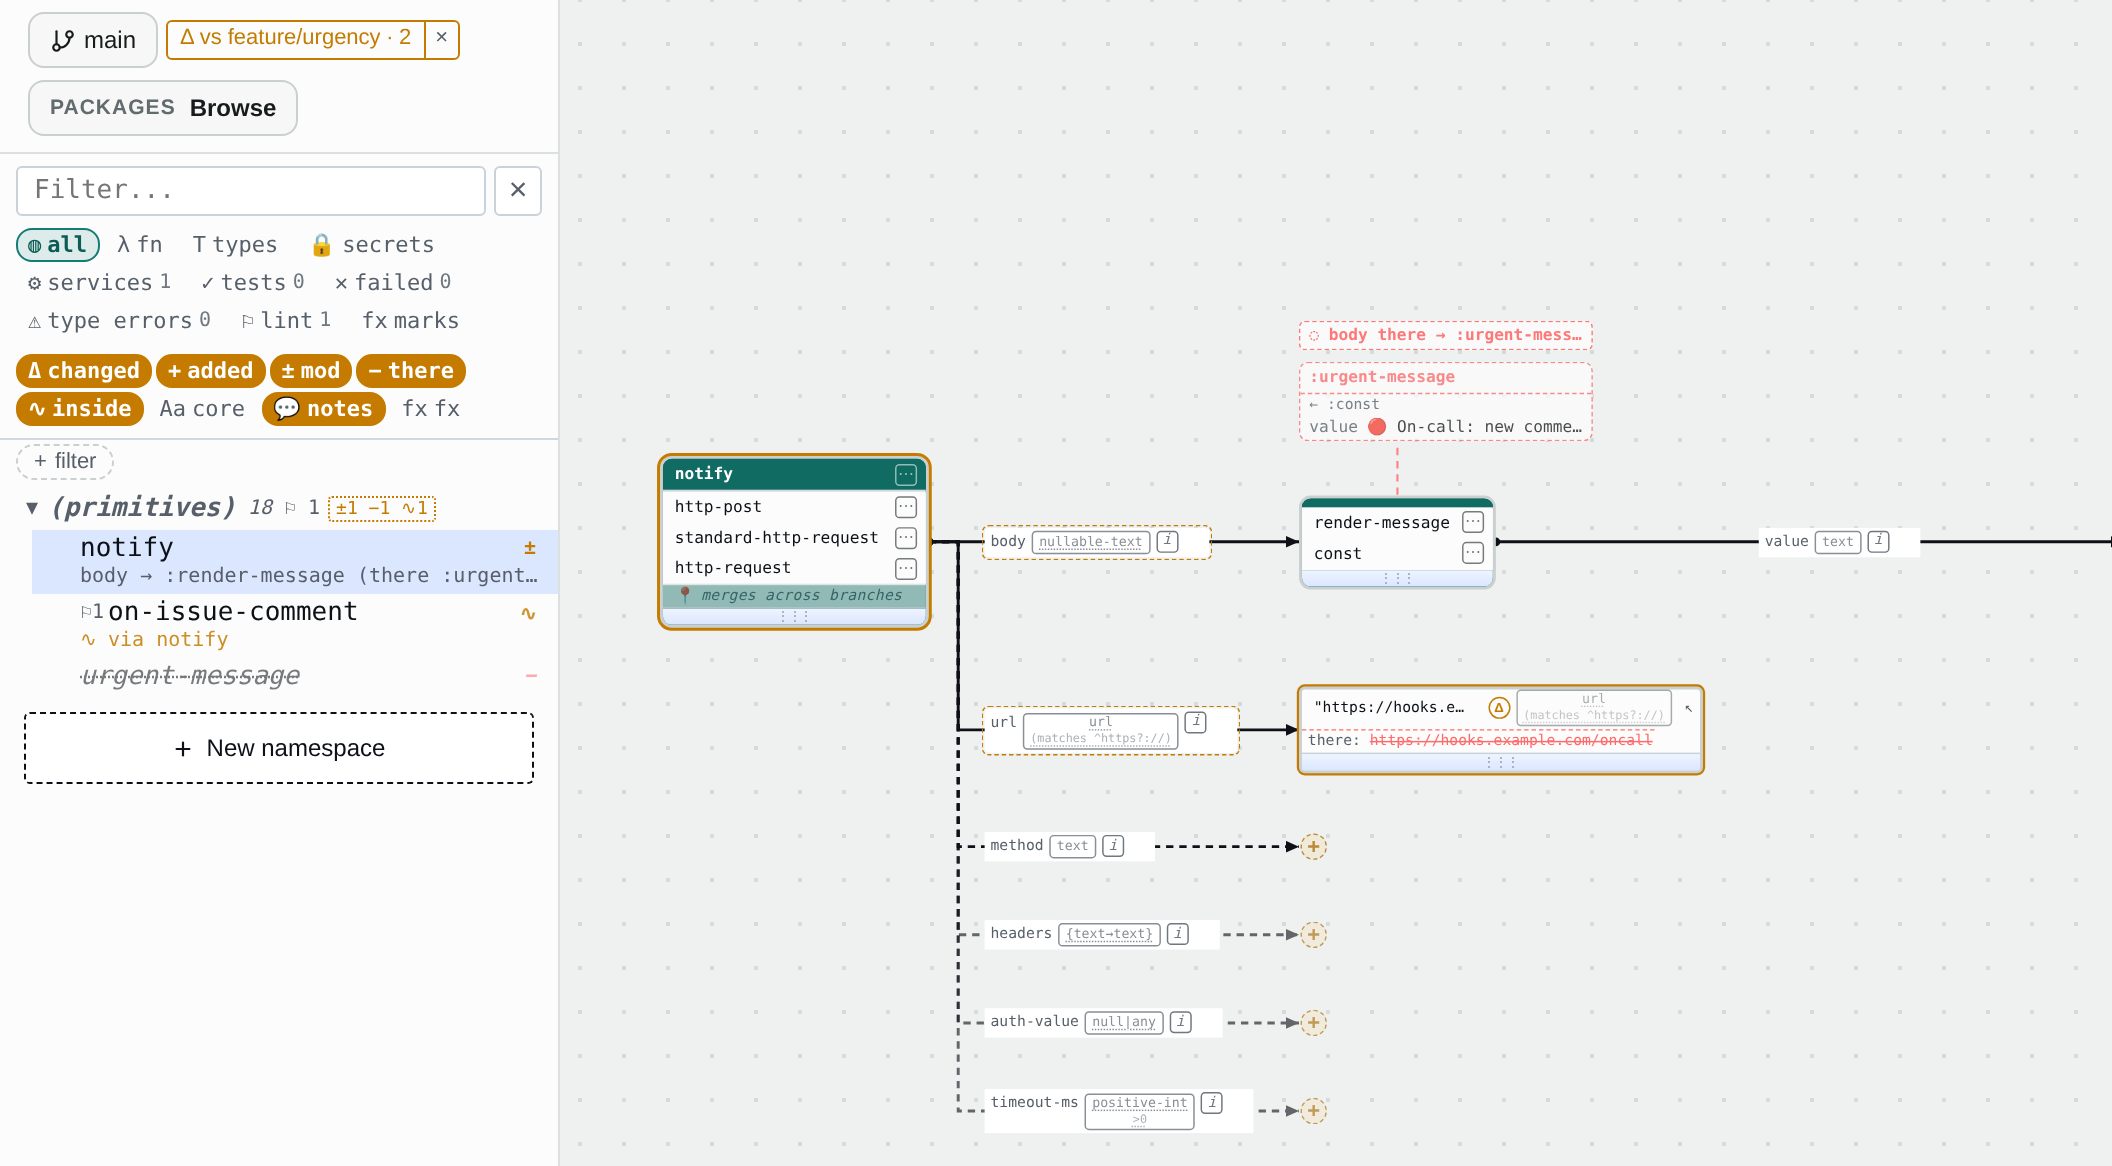Filter by fn functions
The image size is (2112, 1166).
pos(139,245)
